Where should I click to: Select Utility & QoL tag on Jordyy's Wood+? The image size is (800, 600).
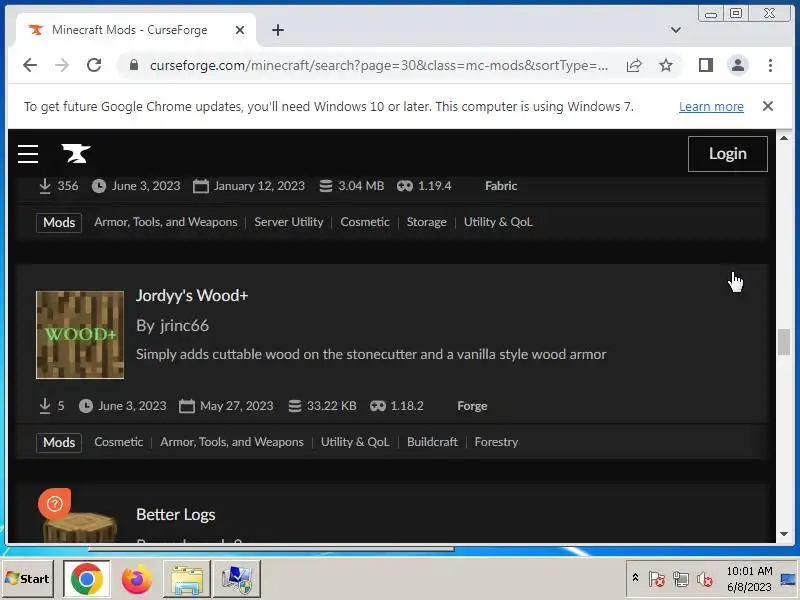click(x=355, y=442)
